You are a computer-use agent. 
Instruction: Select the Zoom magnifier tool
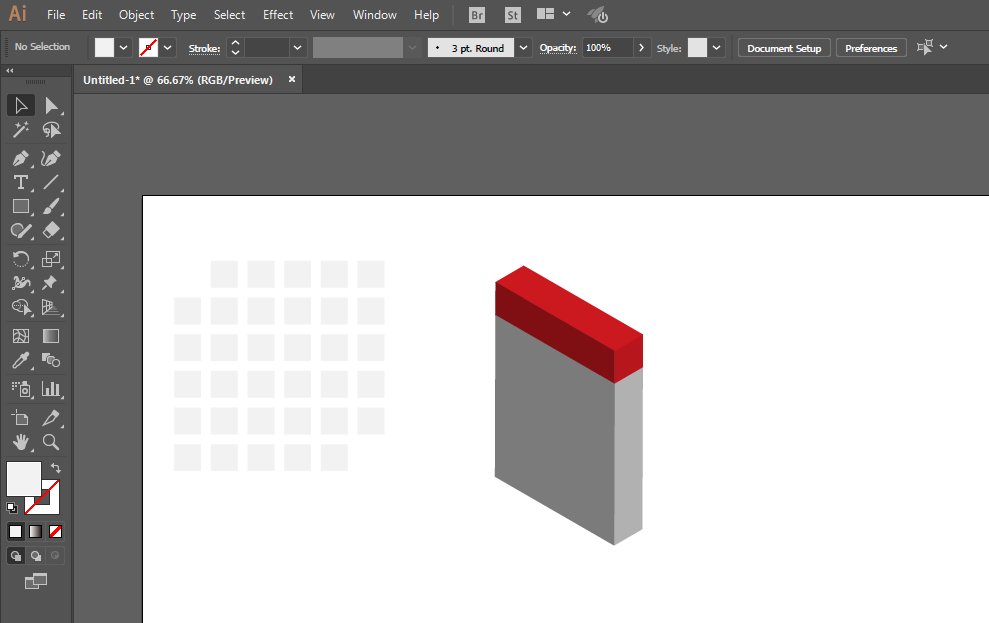(x=51, y=441)
